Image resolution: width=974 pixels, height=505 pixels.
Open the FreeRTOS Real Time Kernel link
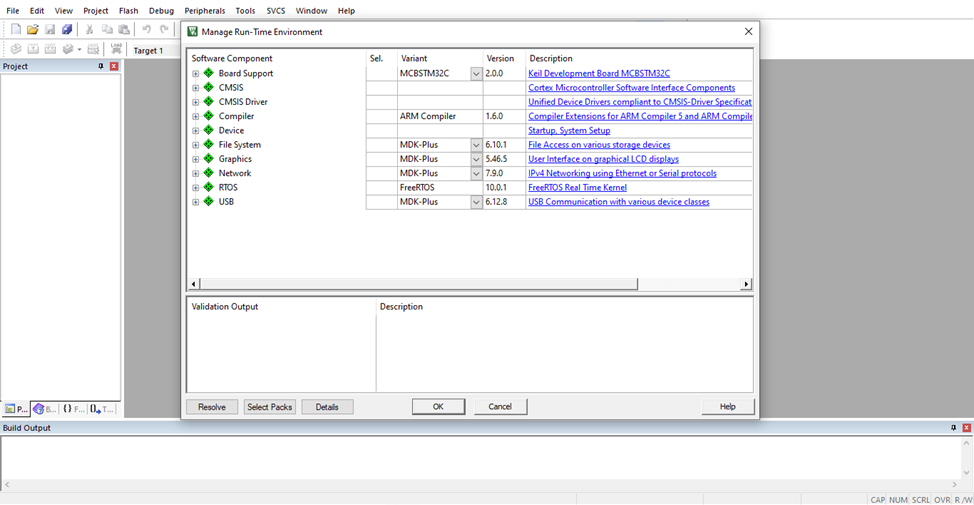point(577,188)
